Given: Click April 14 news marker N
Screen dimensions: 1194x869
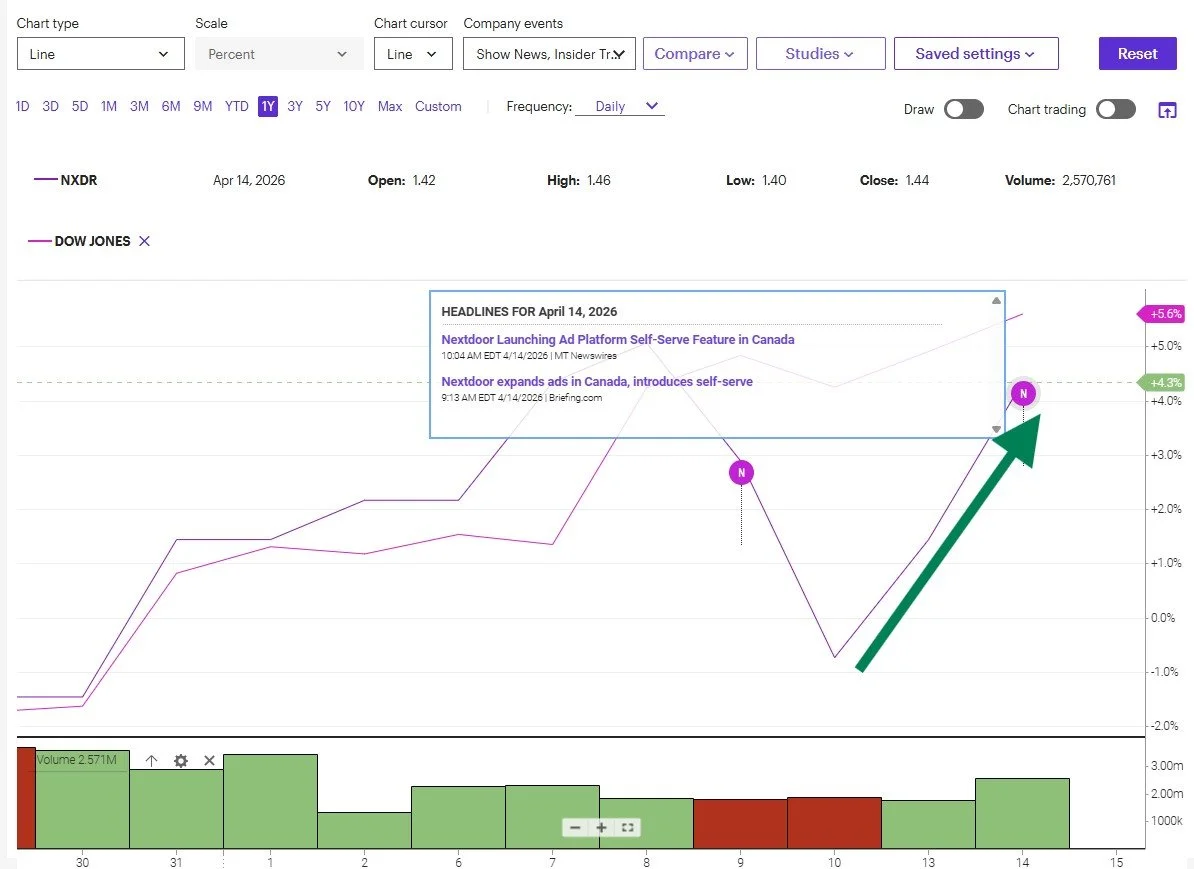Looking at the screenshot, I should (x=1023, y=393).
